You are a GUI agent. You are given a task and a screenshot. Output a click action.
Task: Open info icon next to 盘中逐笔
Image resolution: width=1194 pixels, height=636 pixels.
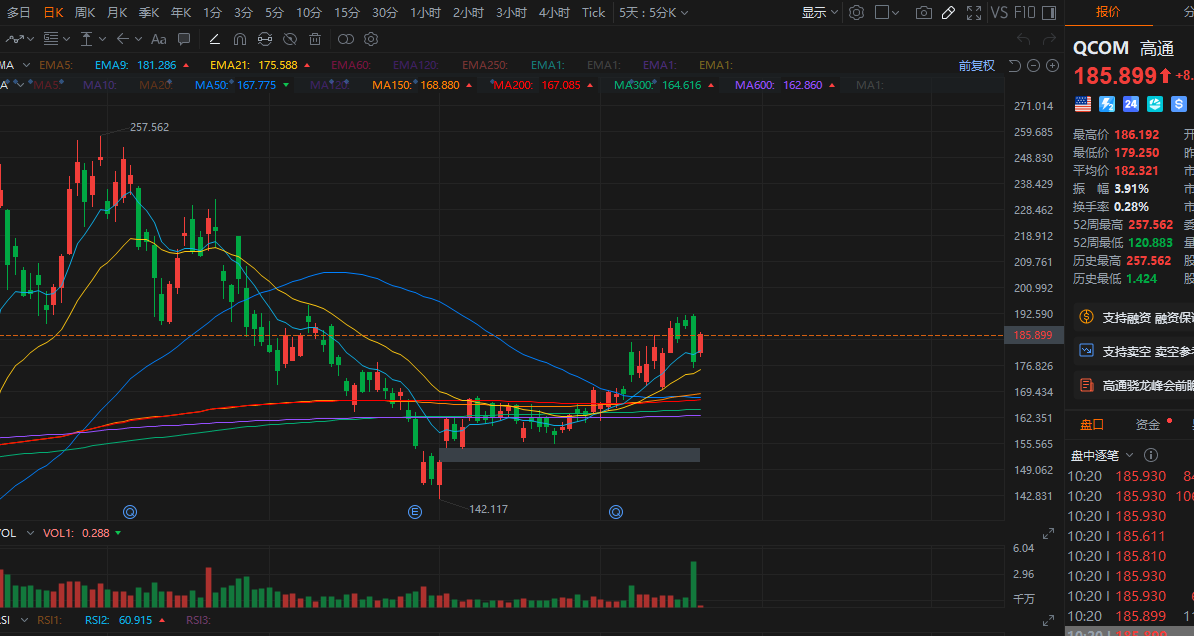[x=1151, y=455]
